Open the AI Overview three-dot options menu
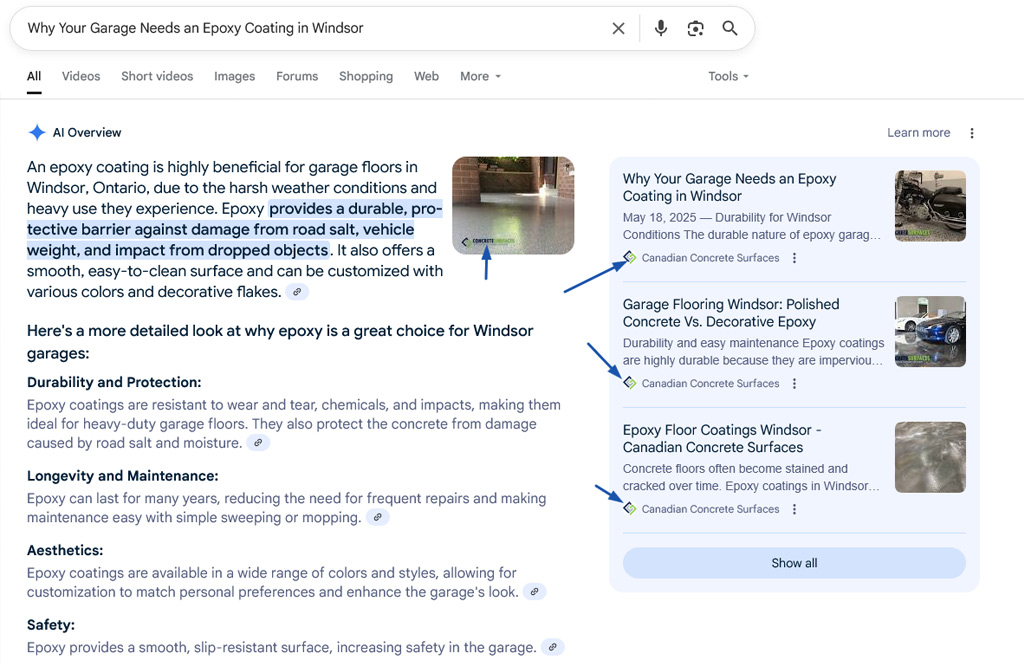1024x664 pixels. (x=971, y=132)
